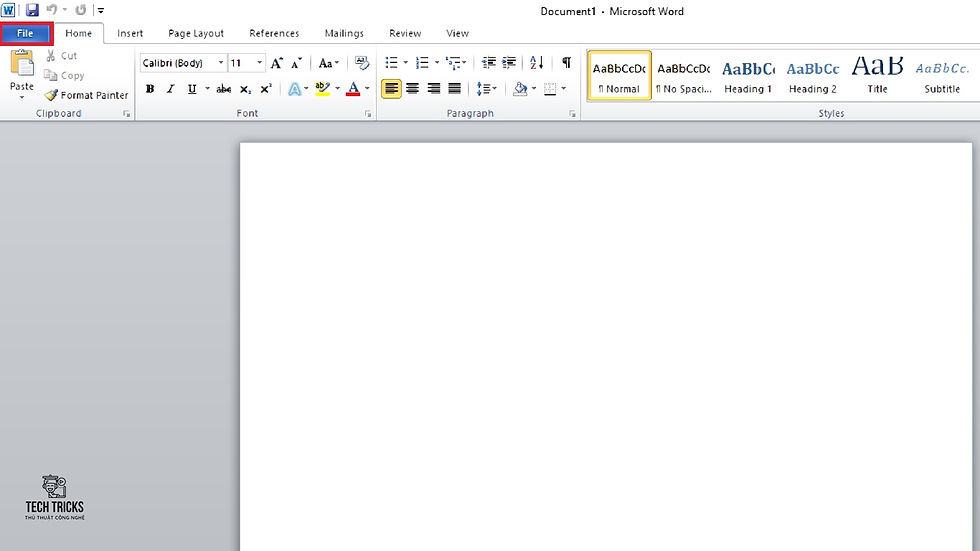This screenshot has width=980, height=551.
Task: Toggle Strikethrough formatting
Action: [x=224, y=89]
